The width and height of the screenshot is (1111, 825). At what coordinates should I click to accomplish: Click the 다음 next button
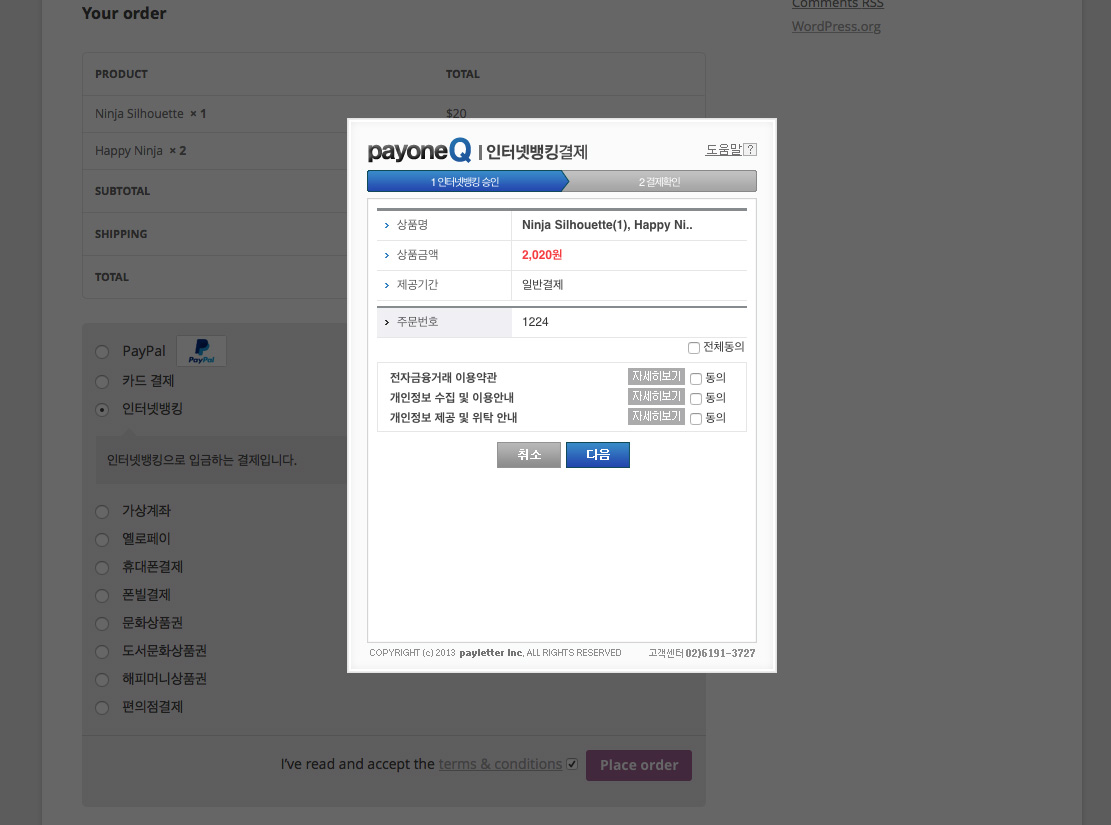(x=598, y=454)
